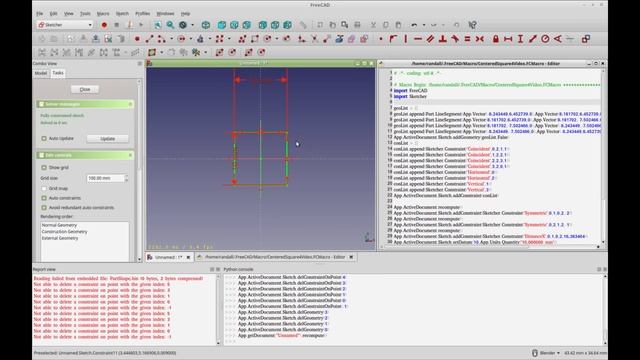
Task: Apply the Perpendicular constraint
Action: pyautogui.click(x=442, y=39)
